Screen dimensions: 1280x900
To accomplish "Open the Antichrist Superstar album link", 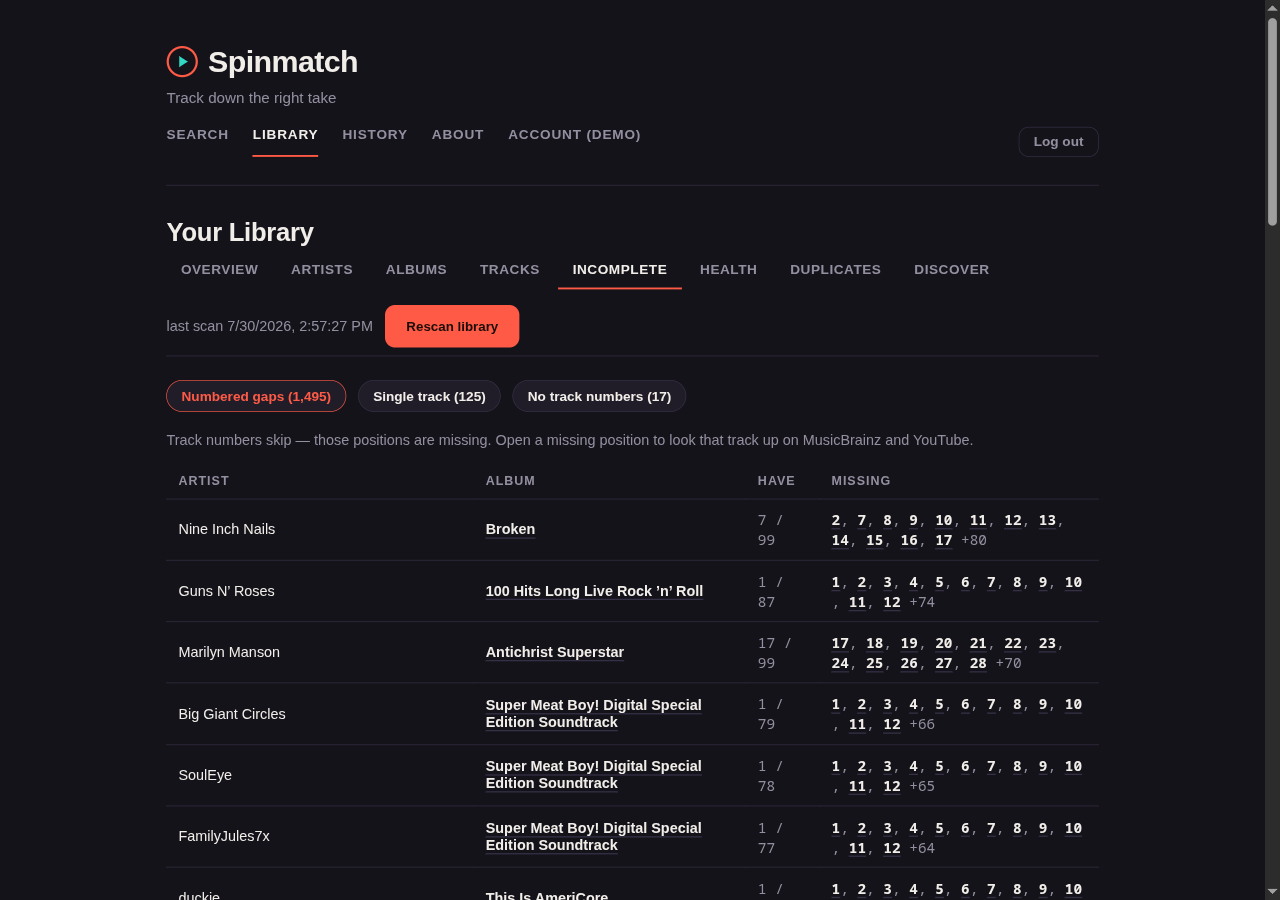I will tap(555, 652).
